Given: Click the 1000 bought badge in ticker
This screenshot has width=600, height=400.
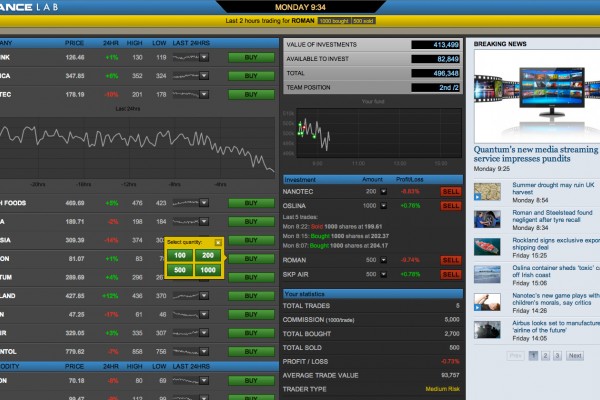Looking at the screenshot, I should click(x=334, y=21).
